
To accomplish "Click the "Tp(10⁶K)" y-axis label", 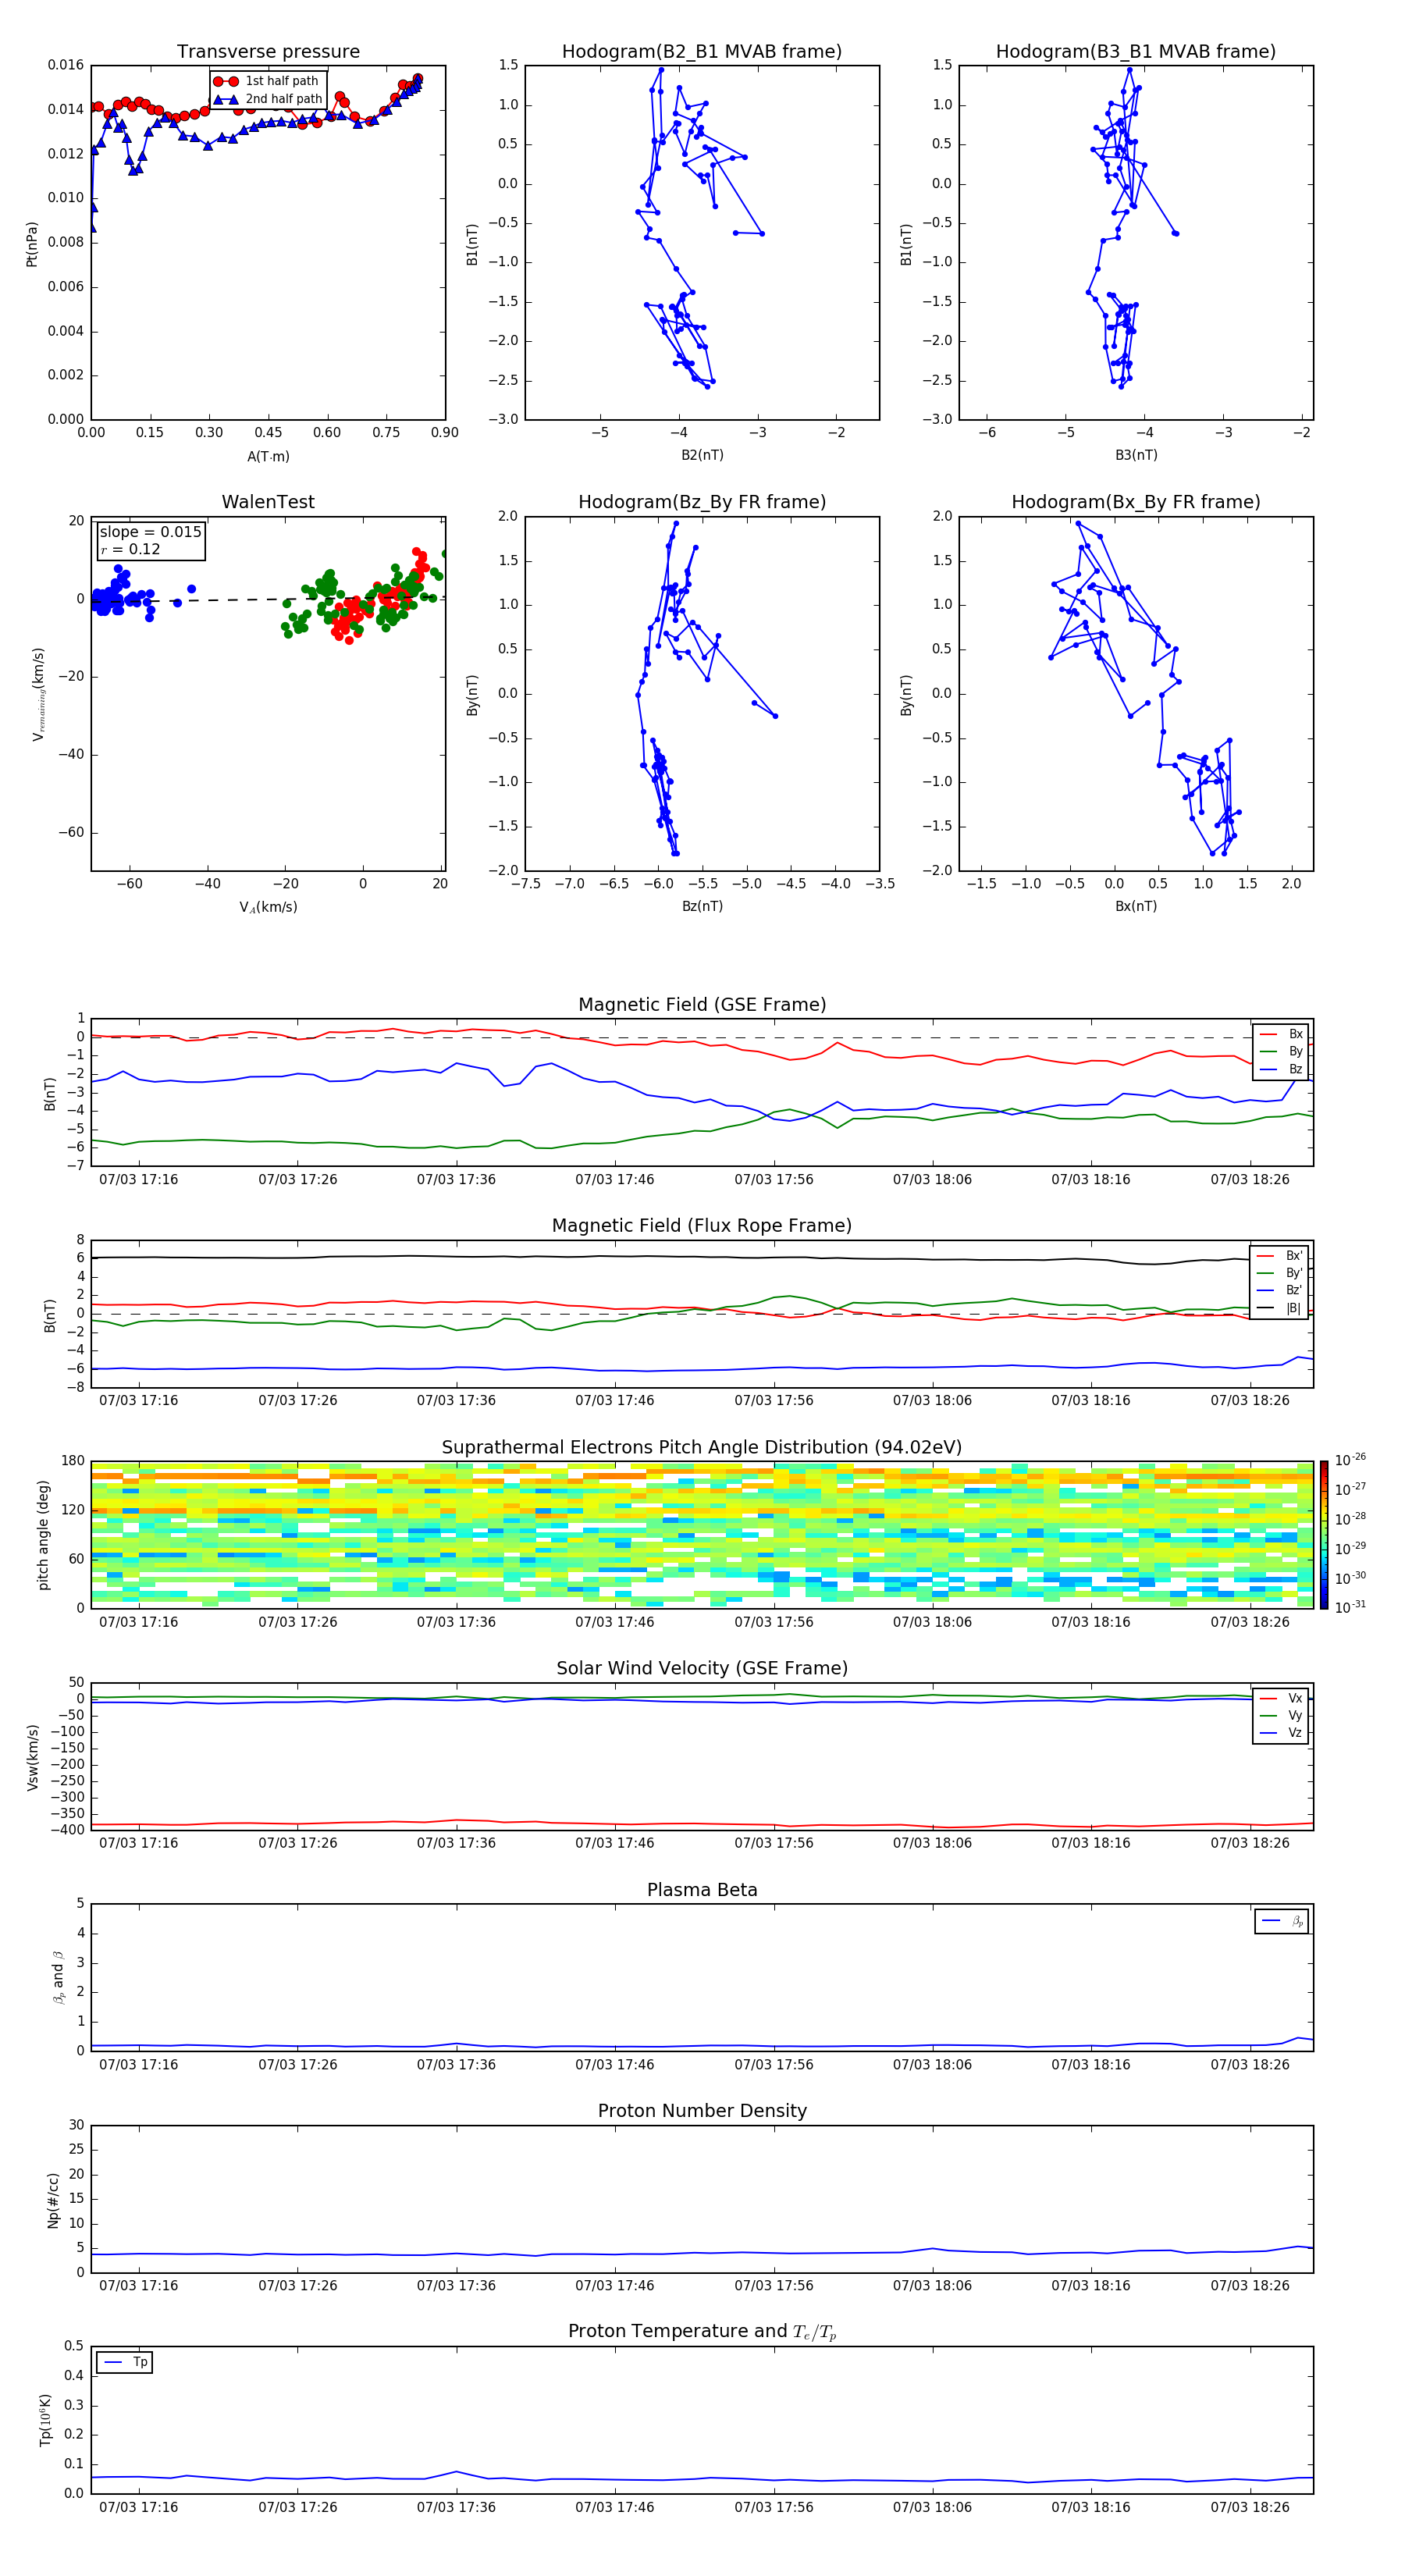I will click(x=45, y=2420).
